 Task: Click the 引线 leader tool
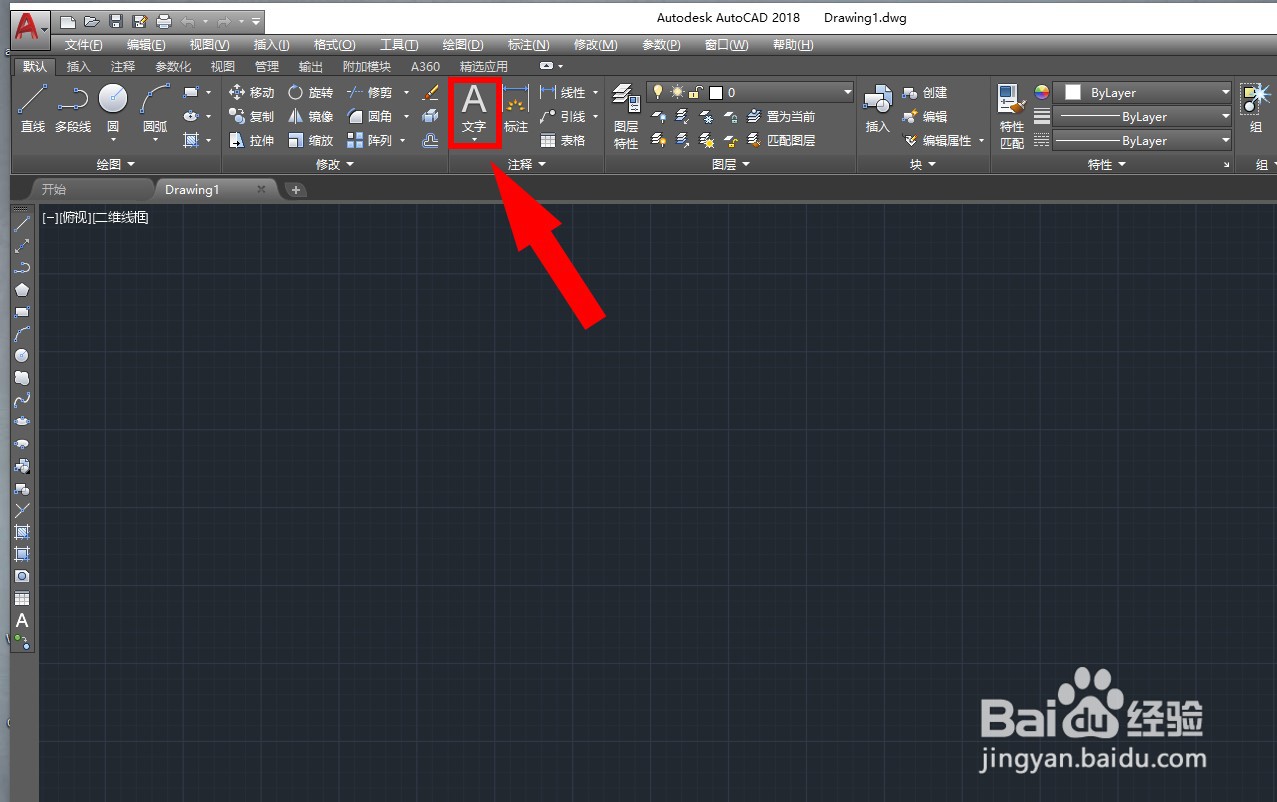point(563,116)
